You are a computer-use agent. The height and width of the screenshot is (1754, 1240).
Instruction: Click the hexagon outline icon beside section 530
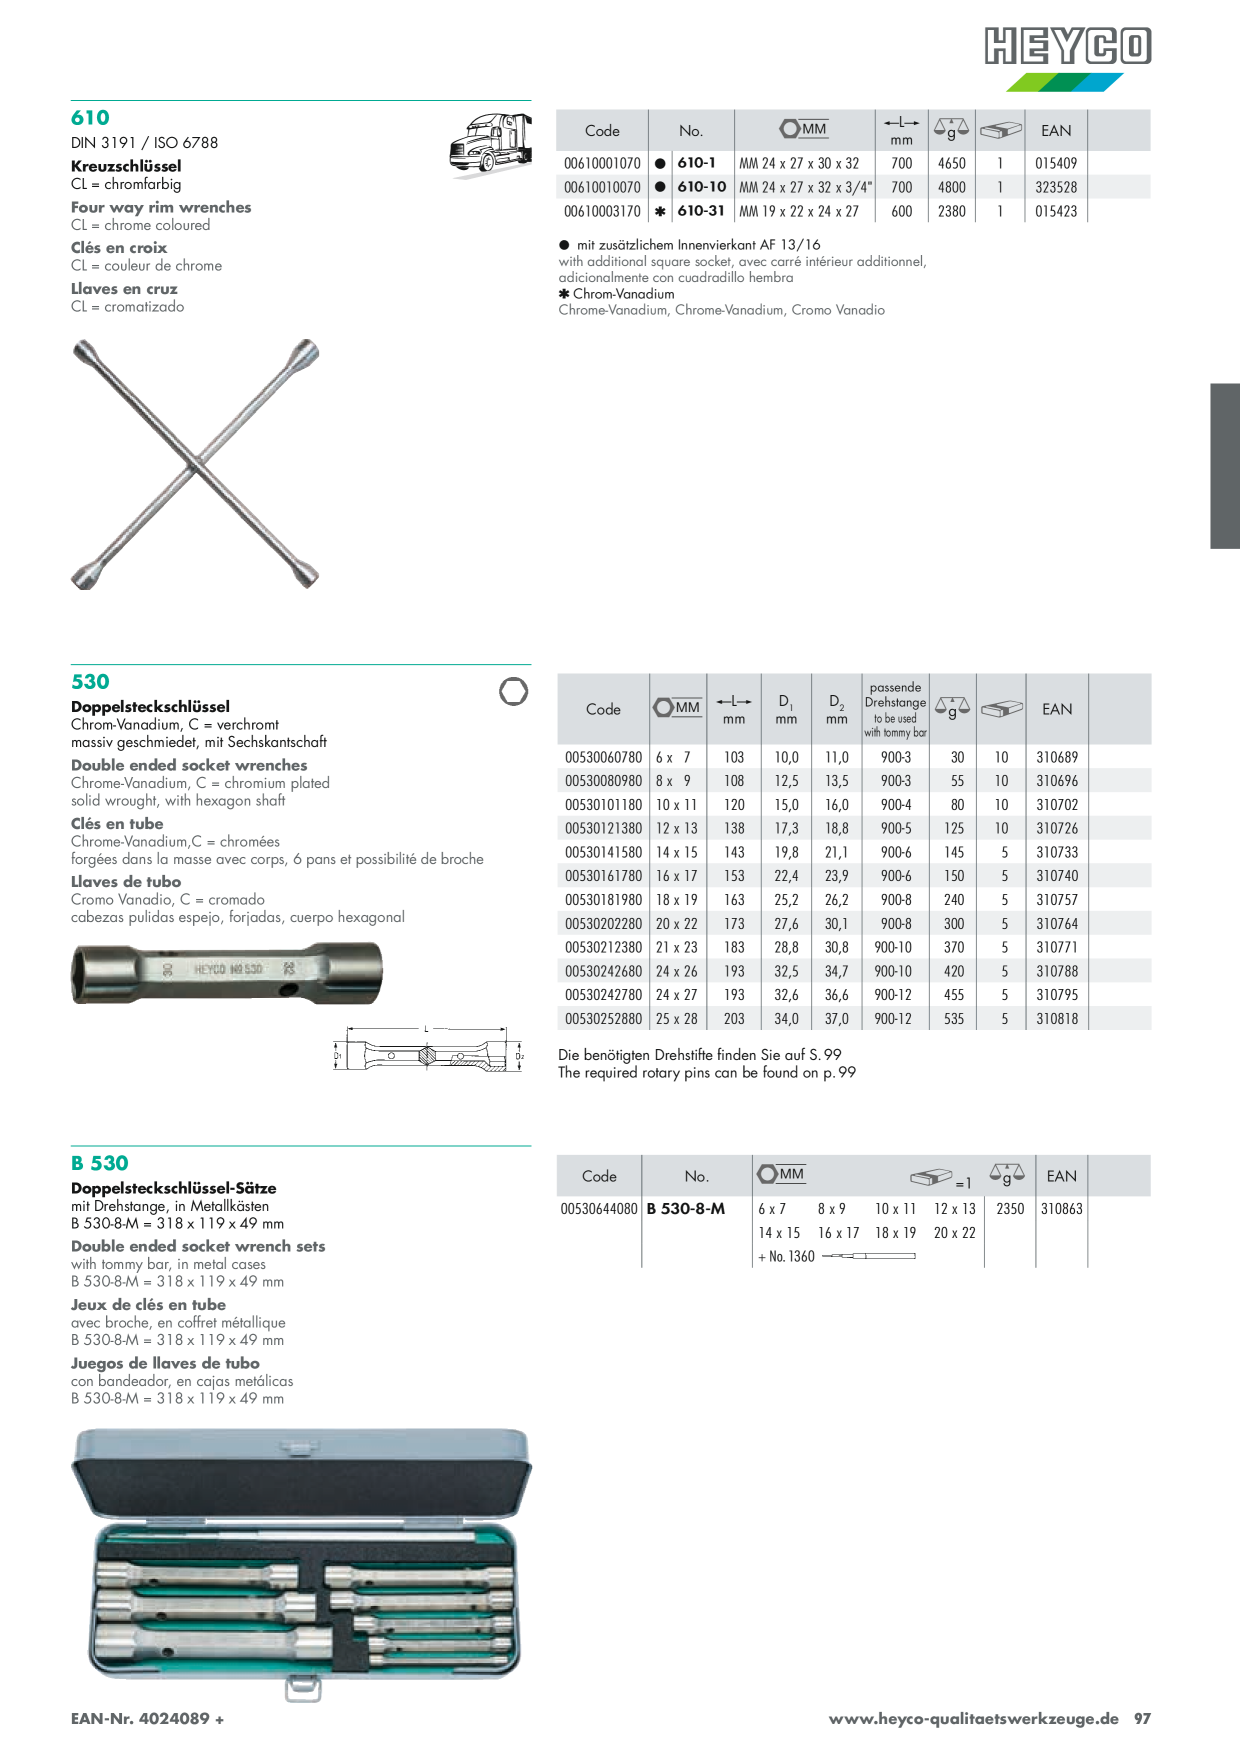[x=513, y=691]
